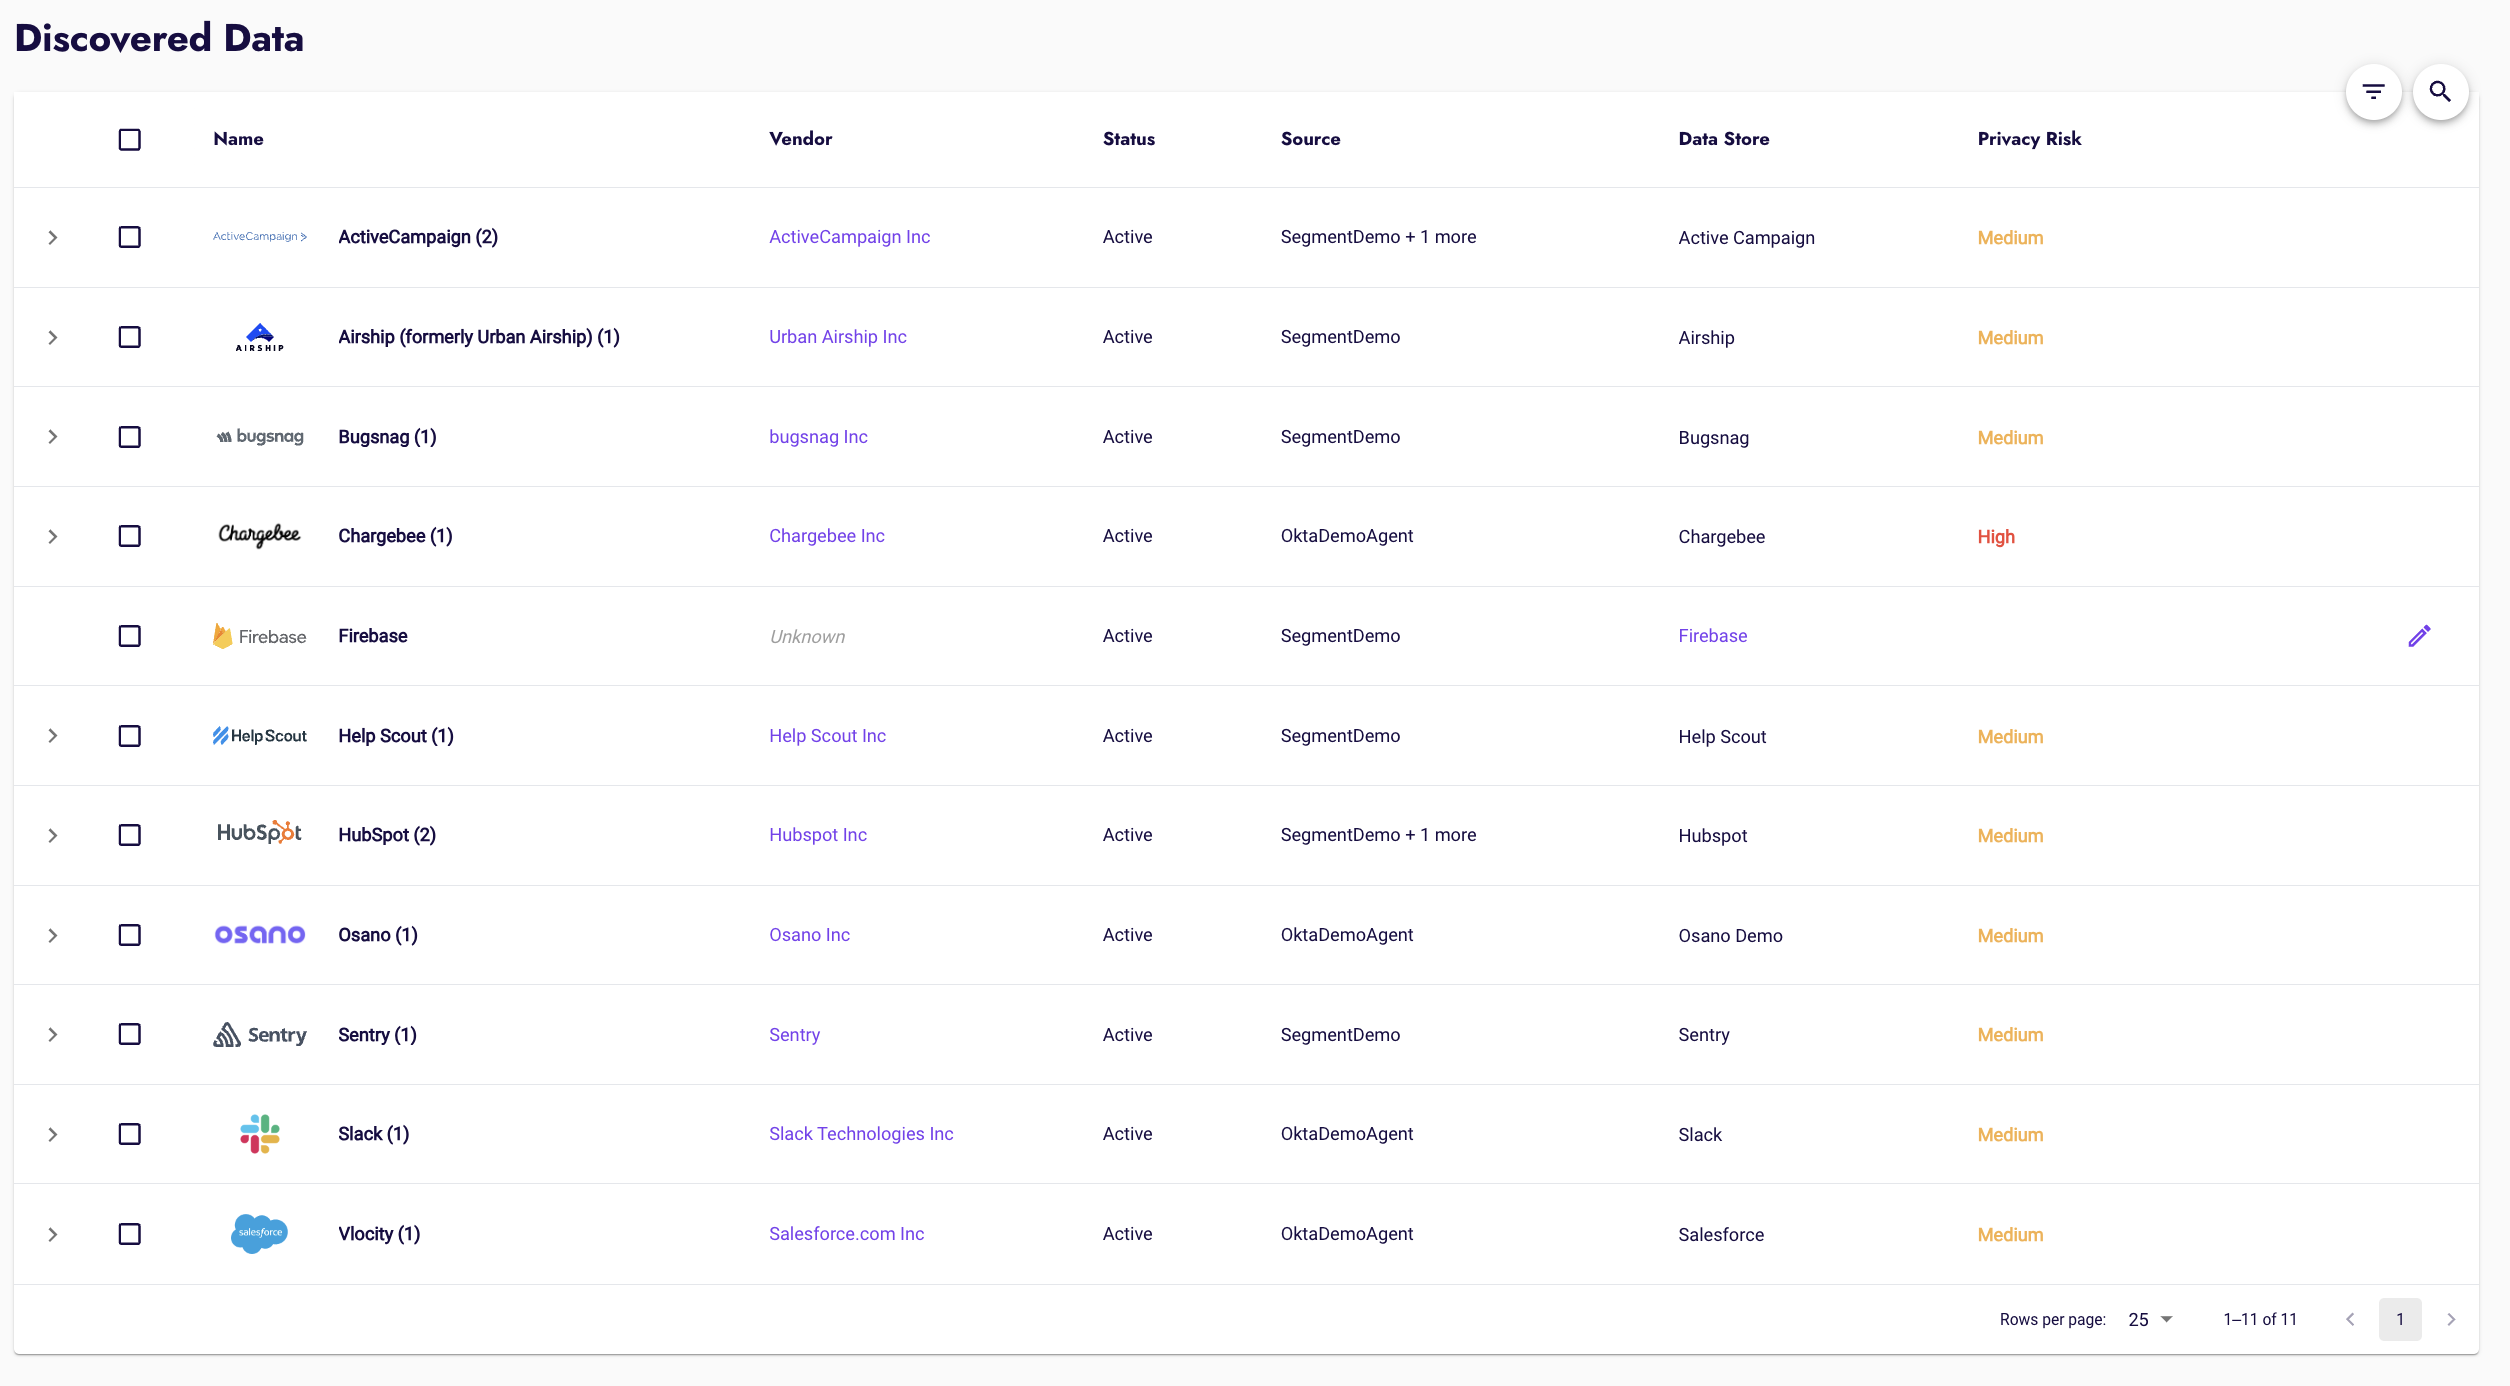Check the Vlocity row checkbox
This screenshot has width=2510, height=1386.
click(130, 1234)
